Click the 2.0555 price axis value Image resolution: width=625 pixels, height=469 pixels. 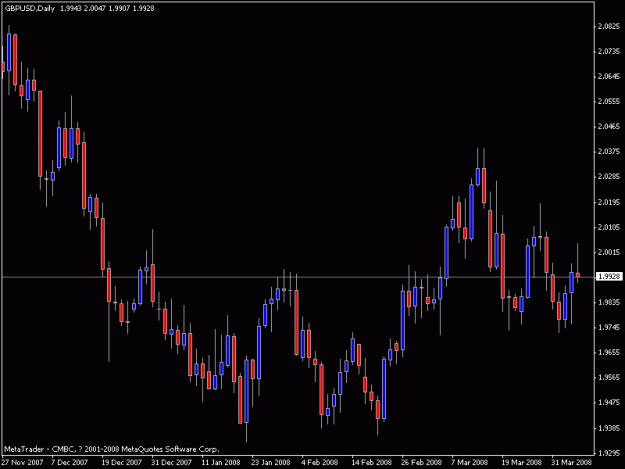(x=609, y=101)
